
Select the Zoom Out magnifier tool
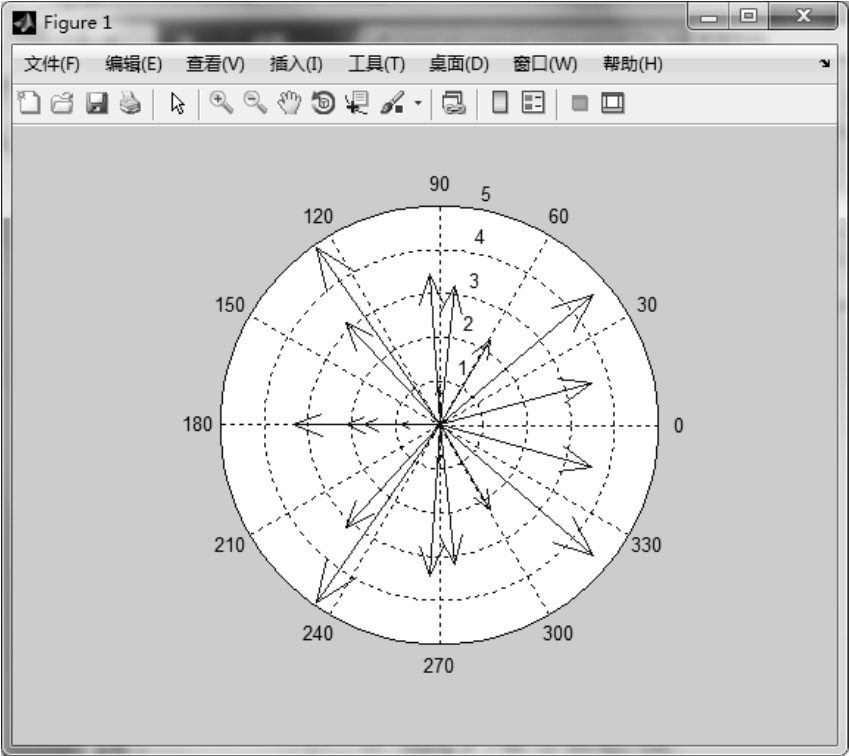point(257,103)
